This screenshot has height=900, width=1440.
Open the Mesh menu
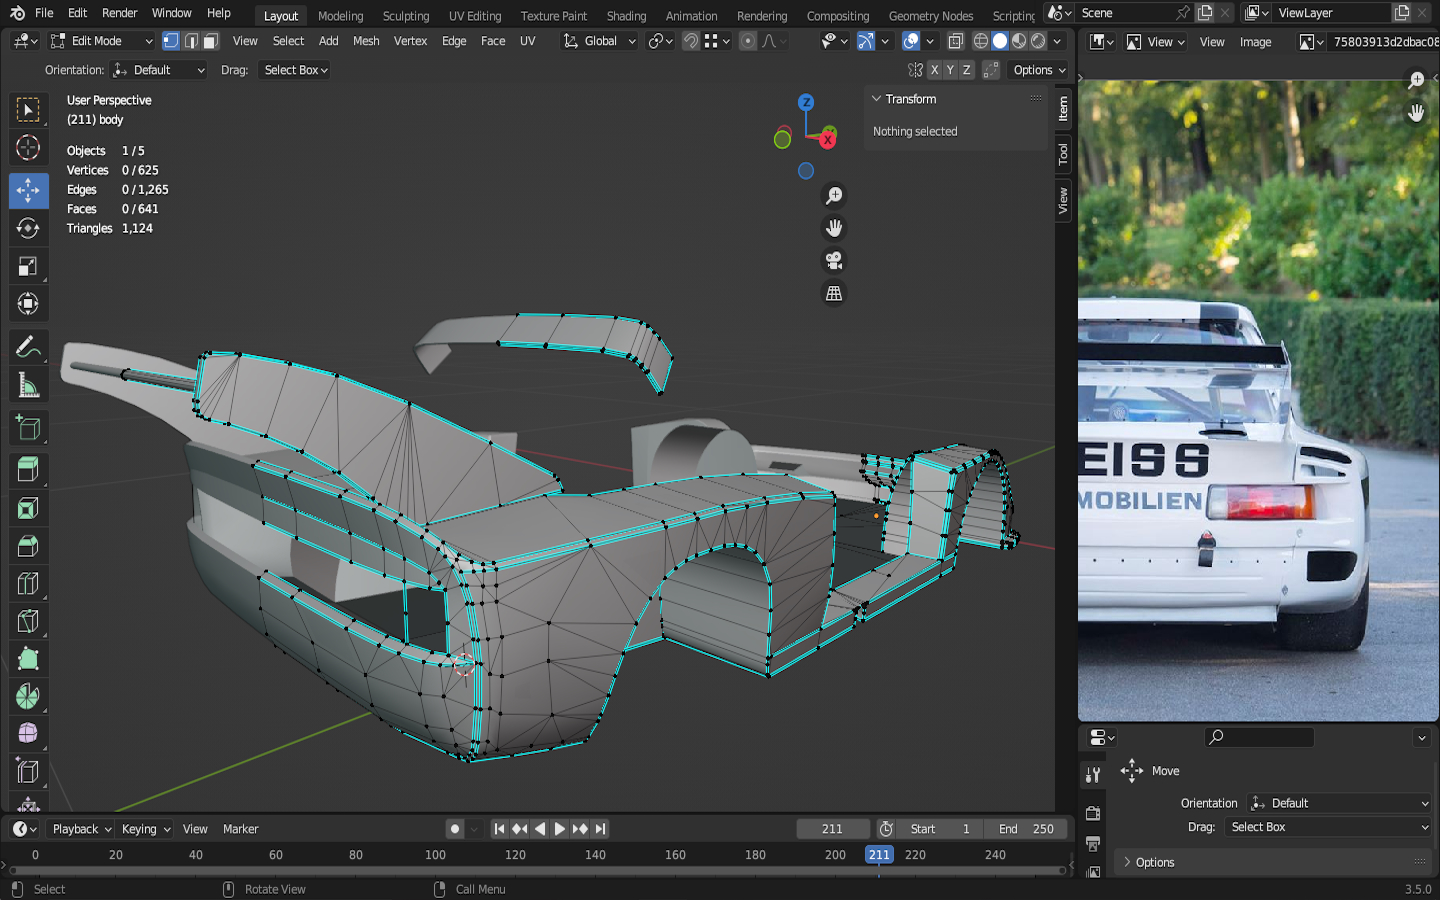pyautogui.click(x=366, y=41)
